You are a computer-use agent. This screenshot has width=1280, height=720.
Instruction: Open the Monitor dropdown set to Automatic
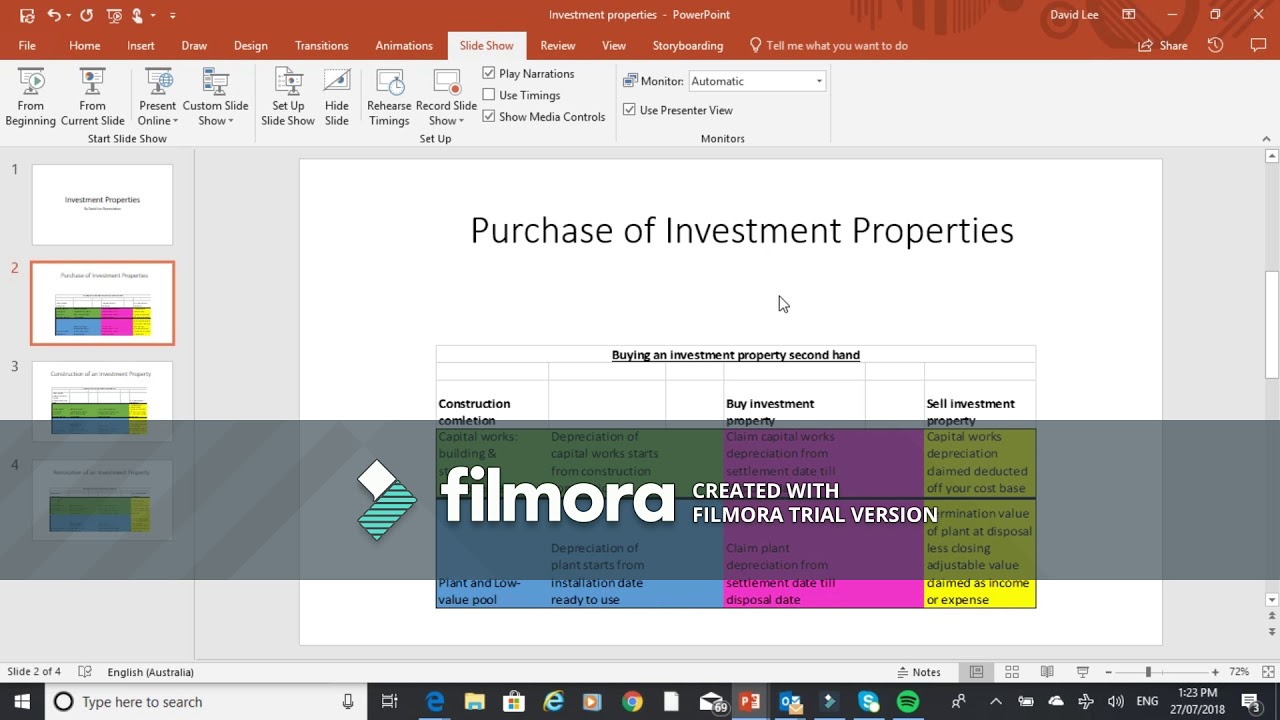point(756,81)
